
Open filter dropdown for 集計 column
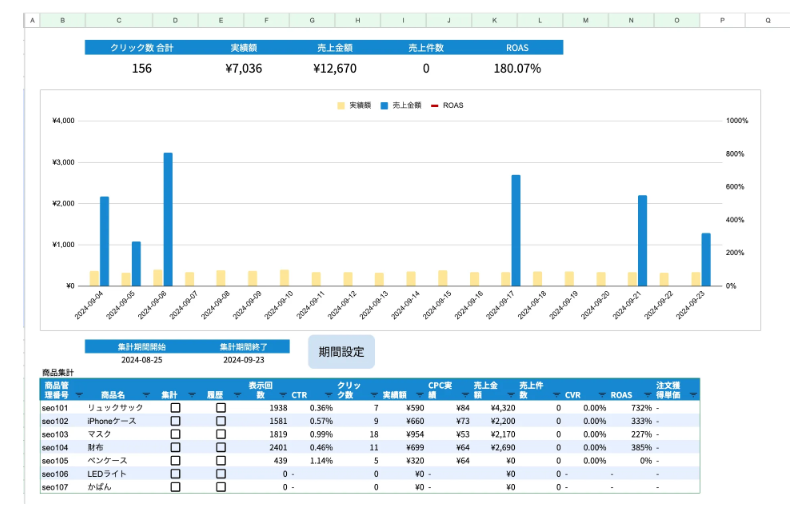(x=192, y=395)
